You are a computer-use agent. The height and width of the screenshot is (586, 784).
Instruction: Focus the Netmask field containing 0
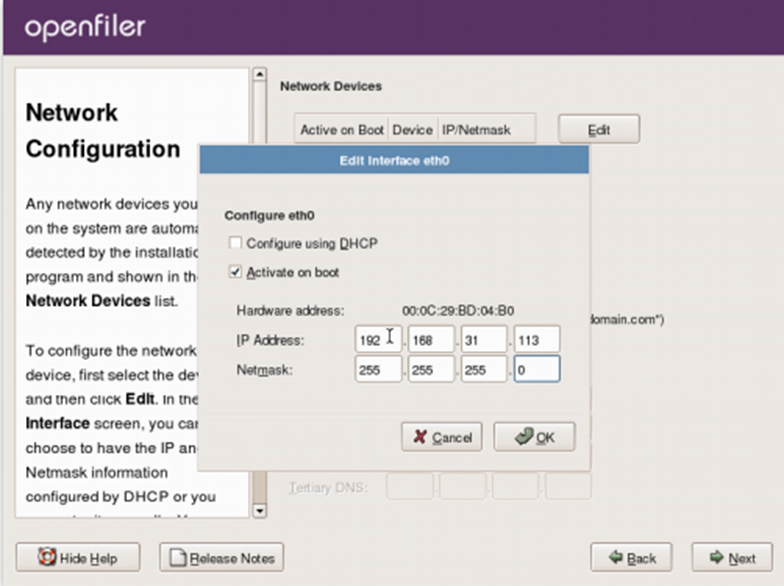click(537, 370)
